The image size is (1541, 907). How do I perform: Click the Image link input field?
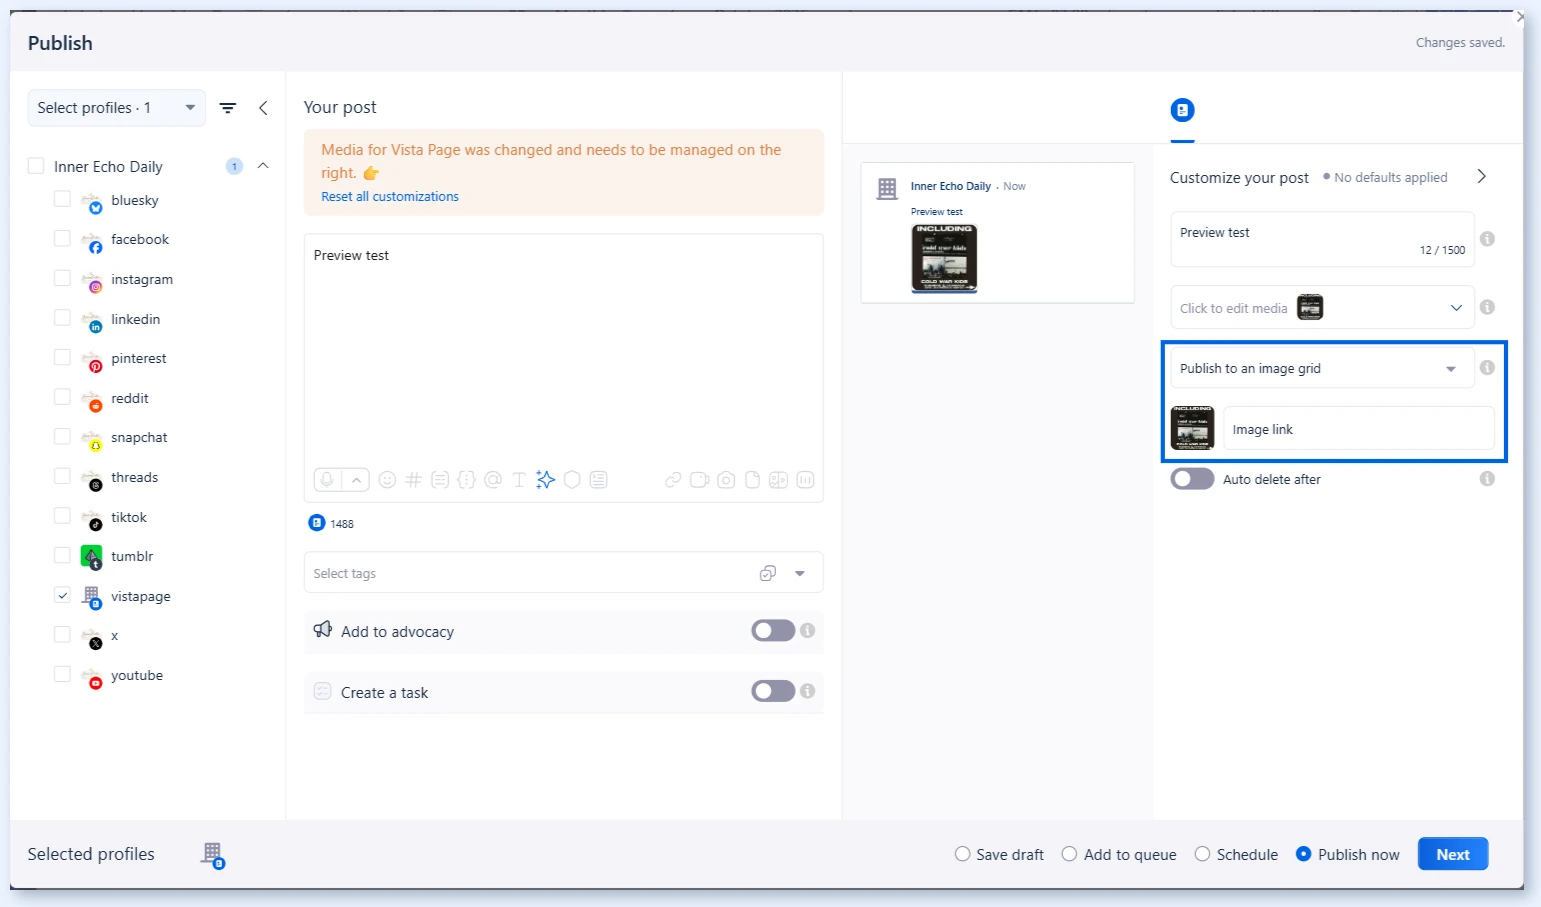[1359, 429]
